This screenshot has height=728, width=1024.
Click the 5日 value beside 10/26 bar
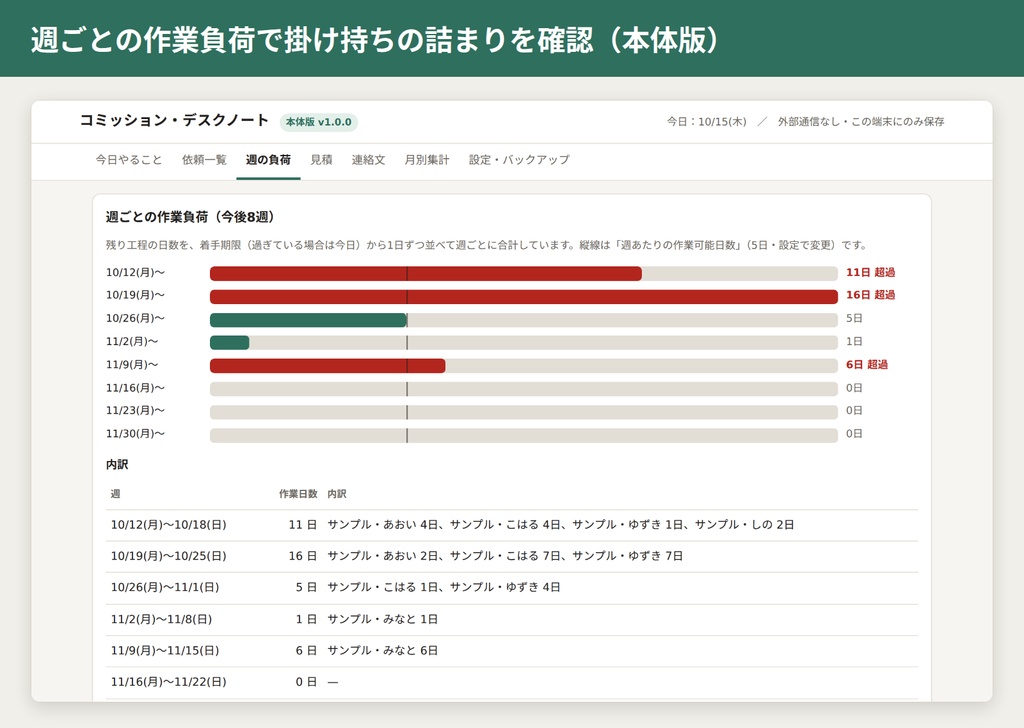pos(854,319)
